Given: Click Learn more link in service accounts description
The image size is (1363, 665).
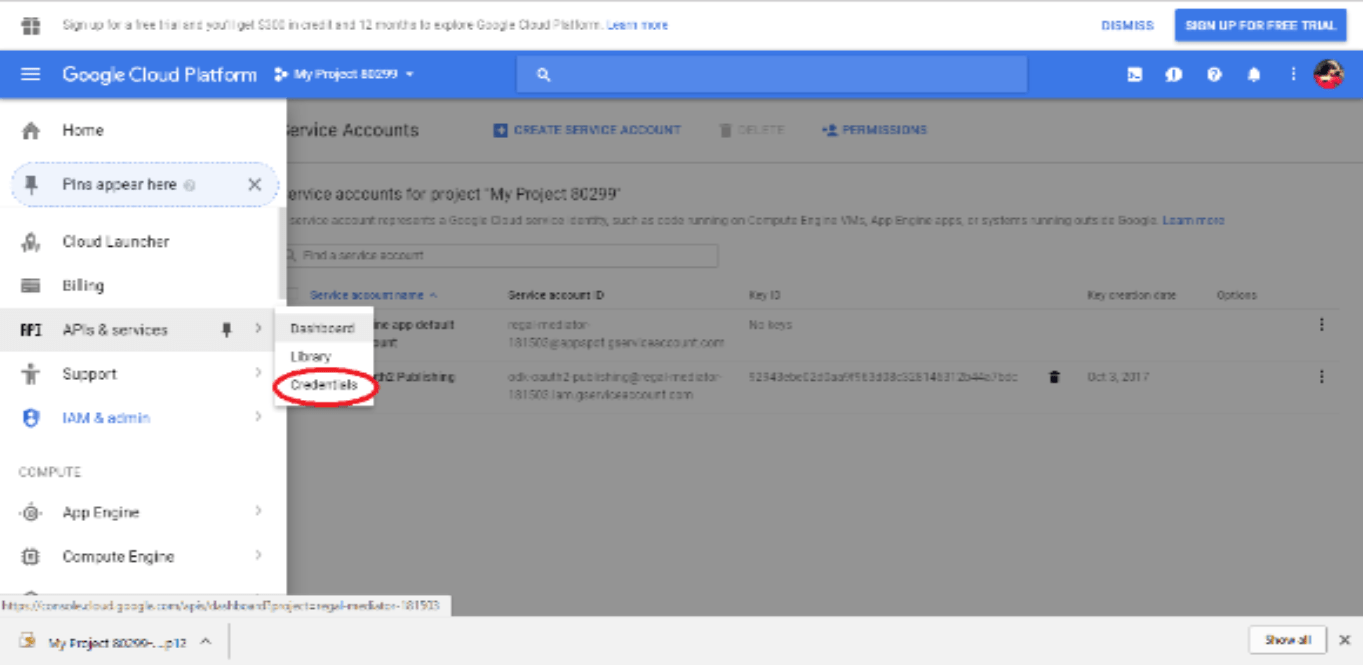Looking at the screenshot, I should pyautogui.click(x=1193, y=220).
